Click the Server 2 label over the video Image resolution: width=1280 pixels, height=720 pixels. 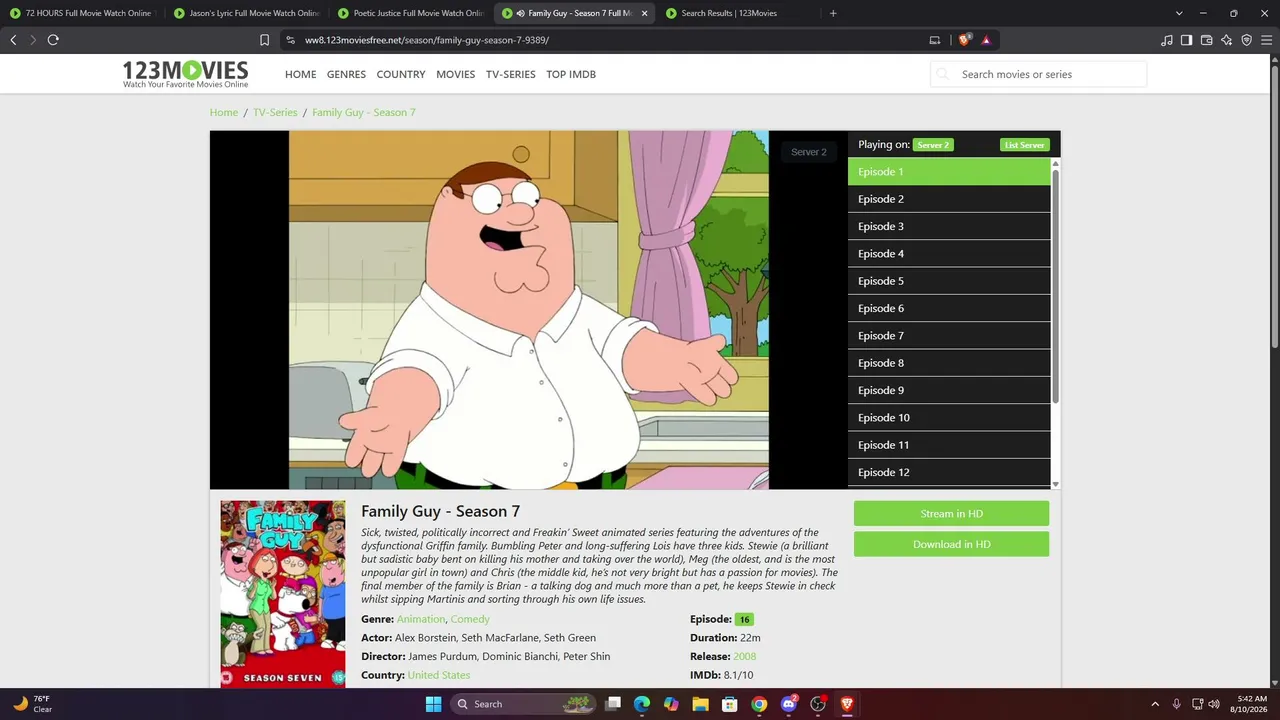coord(809,152)
